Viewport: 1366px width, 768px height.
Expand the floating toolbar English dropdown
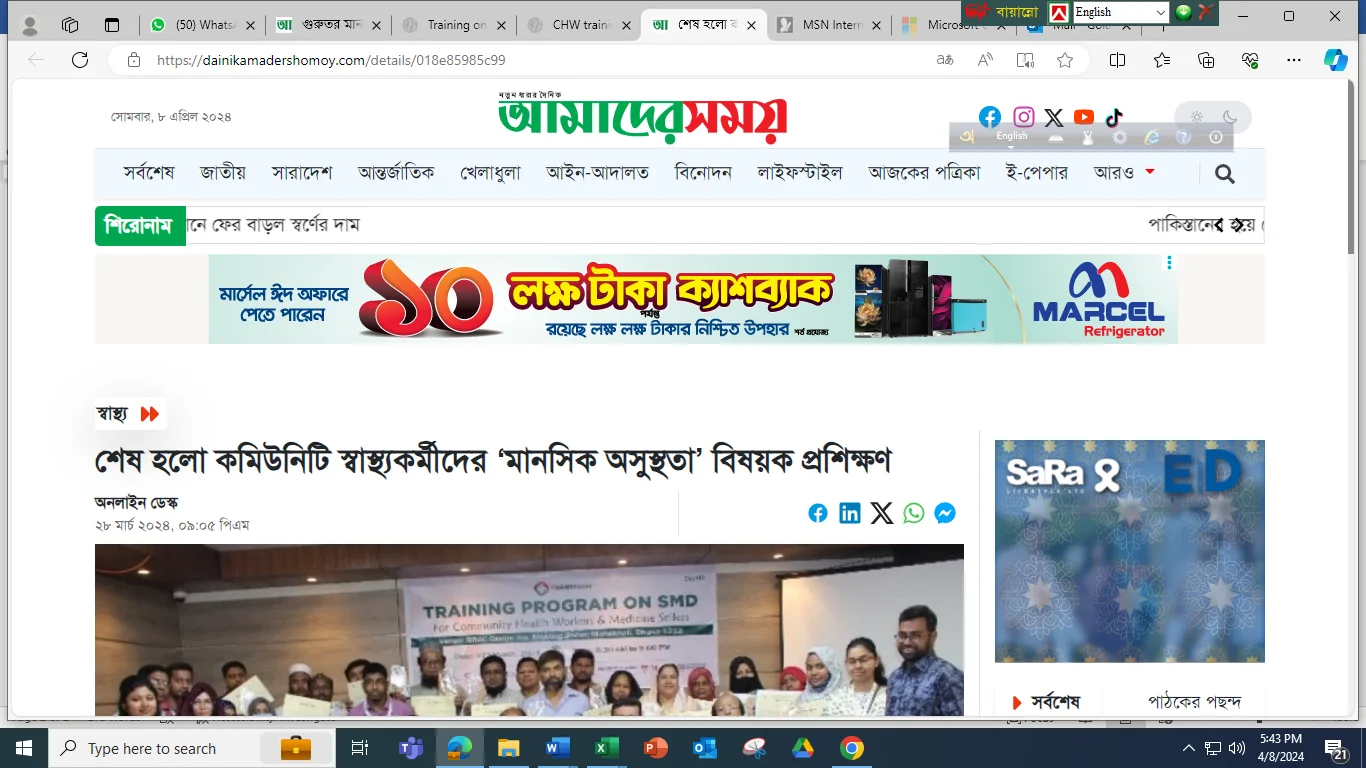point(1012,137)
